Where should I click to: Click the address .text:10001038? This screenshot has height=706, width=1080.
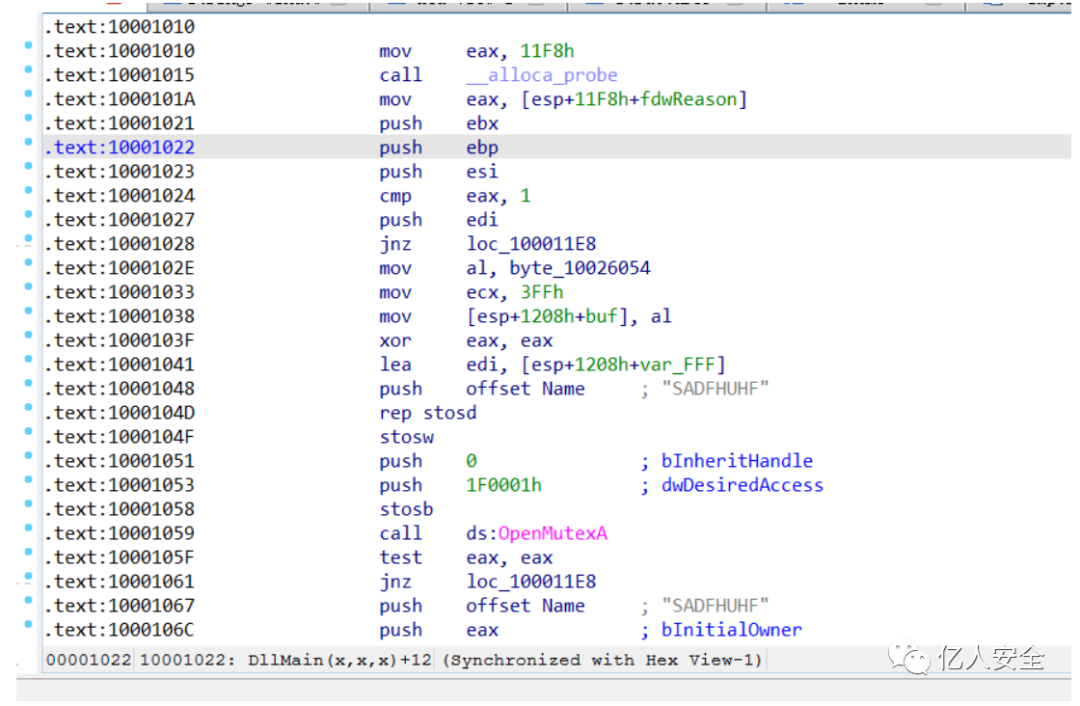pos(120,317)
